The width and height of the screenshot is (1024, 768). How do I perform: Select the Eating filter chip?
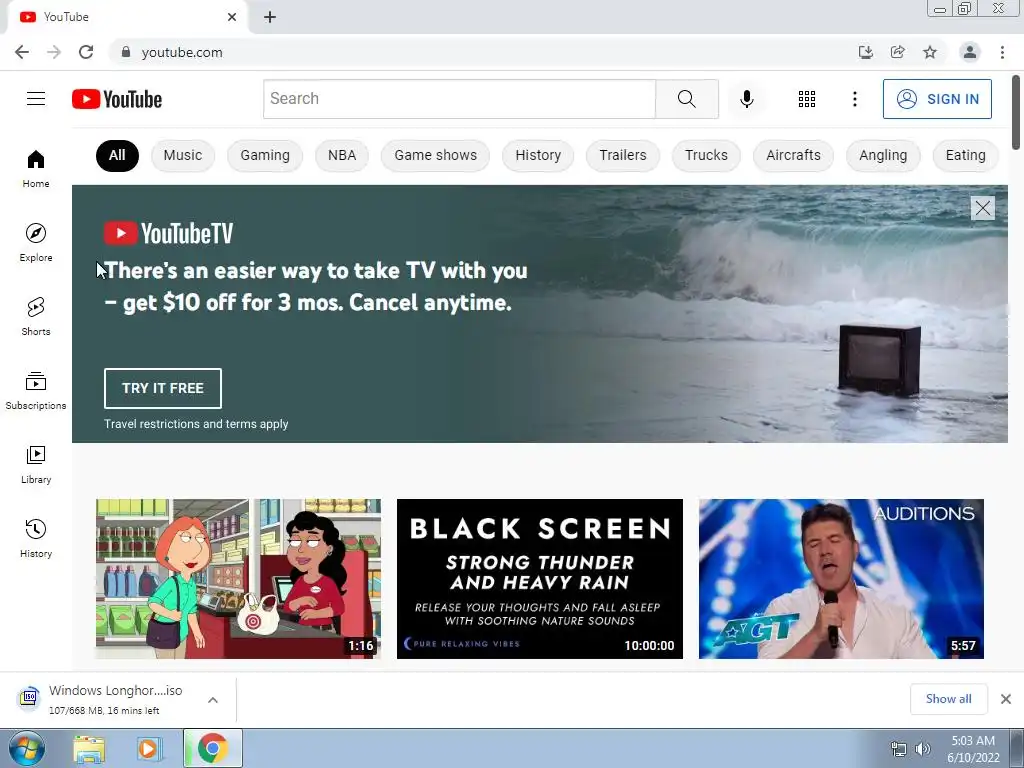[x=966, y=155]
